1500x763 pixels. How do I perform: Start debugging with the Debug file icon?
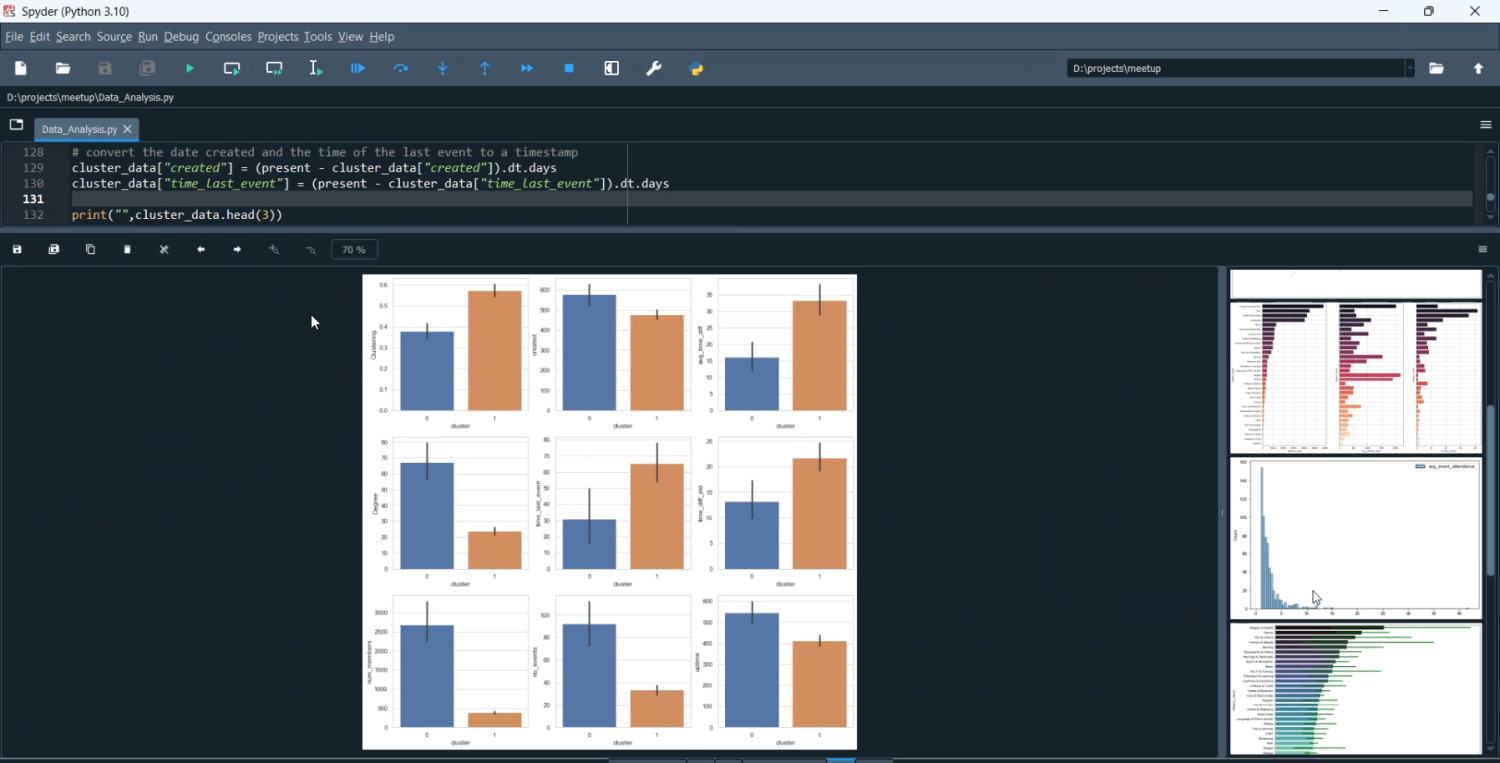pyautogui.click(x=358, y=69)
